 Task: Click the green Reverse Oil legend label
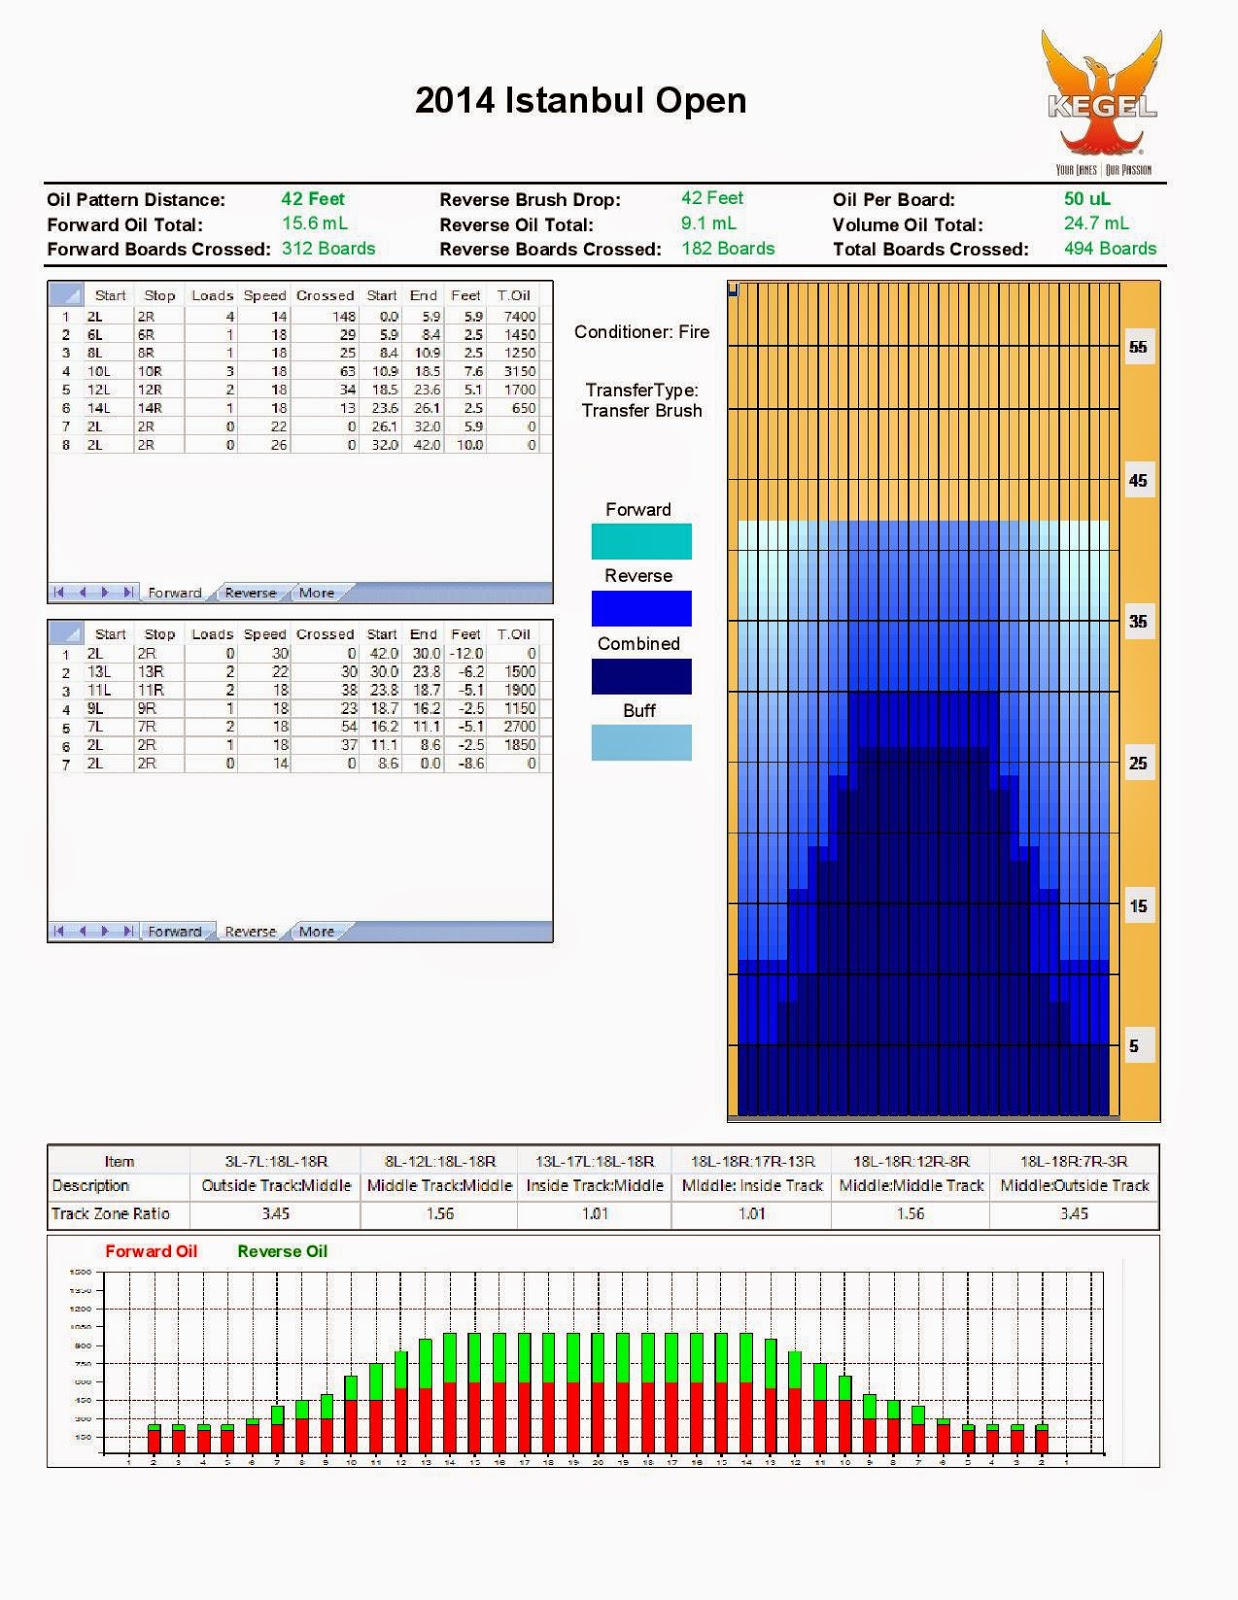282,1252
